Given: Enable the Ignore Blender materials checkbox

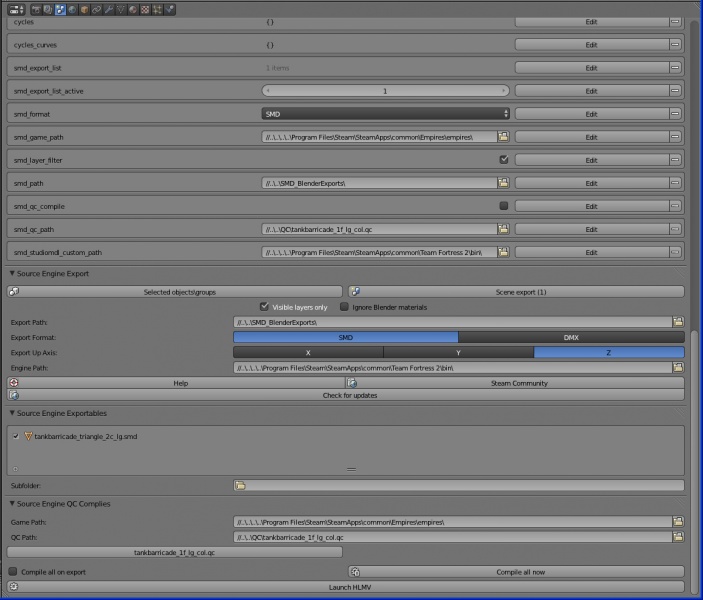Looking at the screenshot, I should coord(346,307).
